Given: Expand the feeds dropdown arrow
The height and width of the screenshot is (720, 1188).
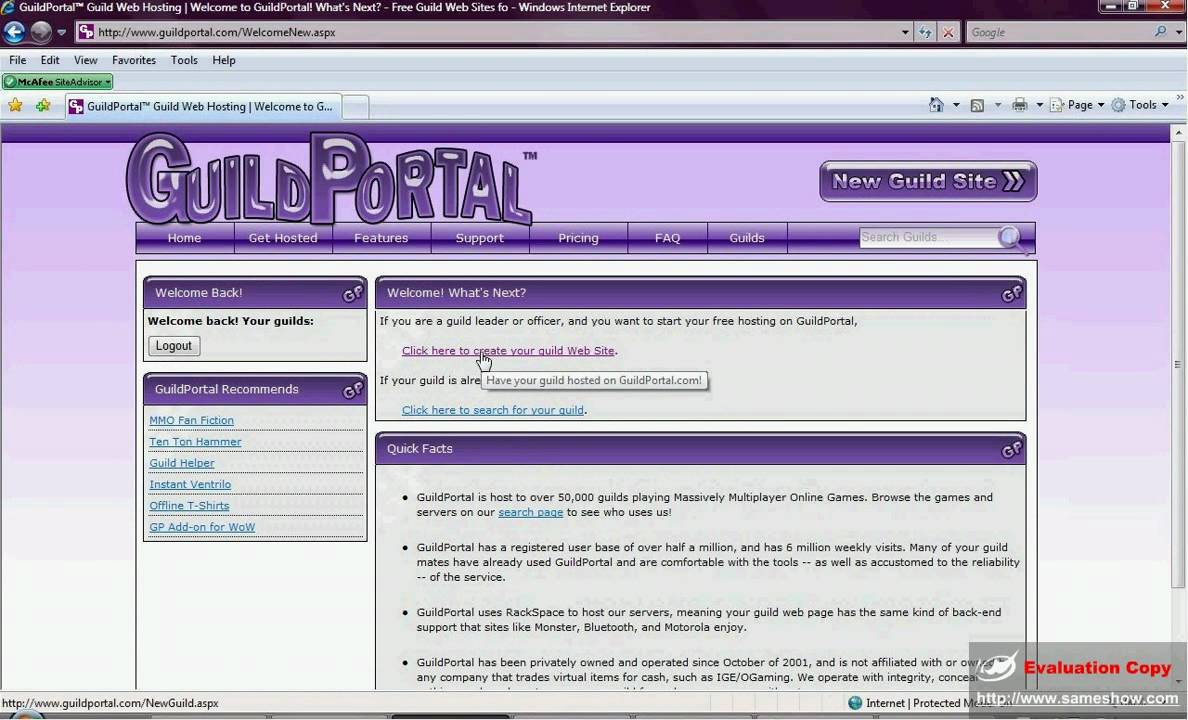Looking at the screenshot, I should (x=997, y=105).
